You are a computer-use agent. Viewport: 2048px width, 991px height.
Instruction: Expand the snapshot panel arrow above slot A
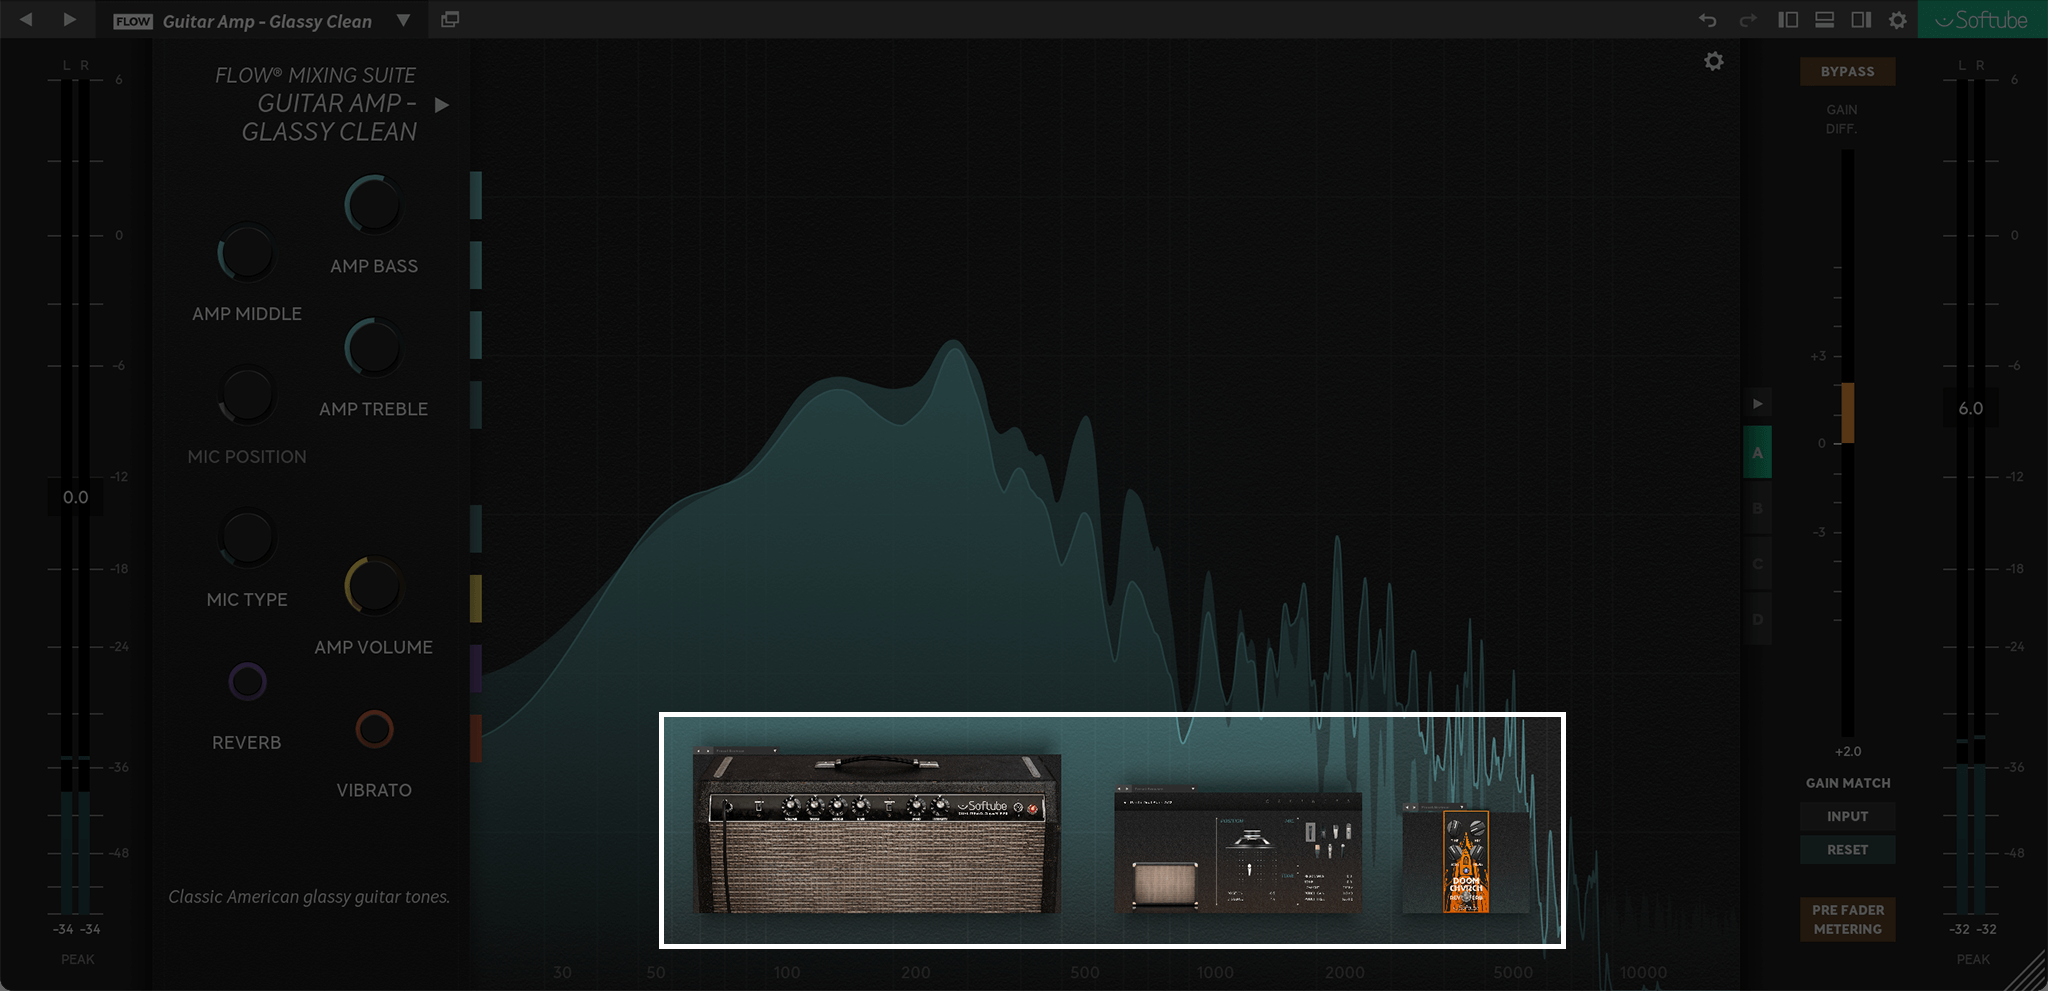click(x=1757, y=404)
